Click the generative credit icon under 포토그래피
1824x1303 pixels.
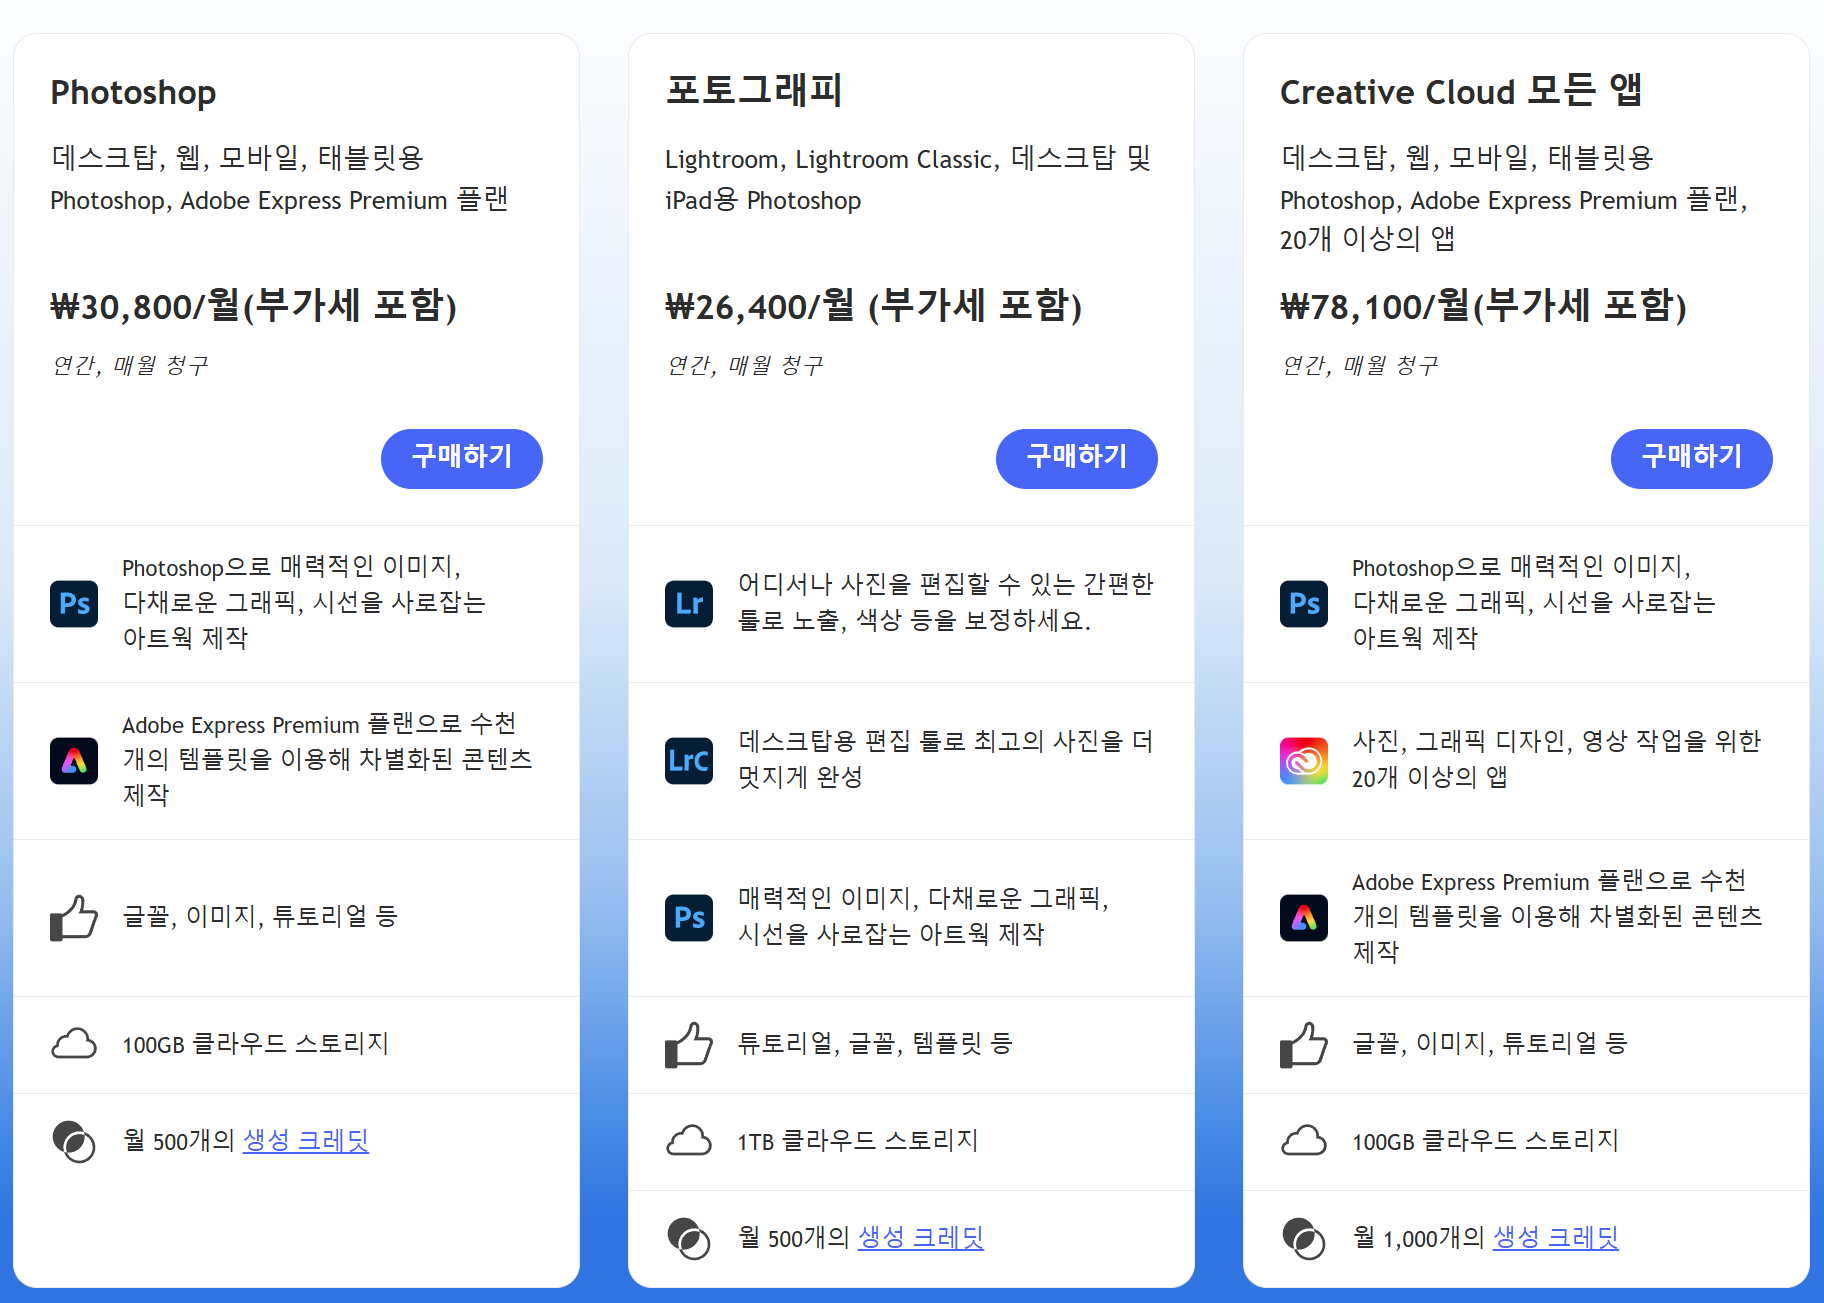tap(688, 1237)
